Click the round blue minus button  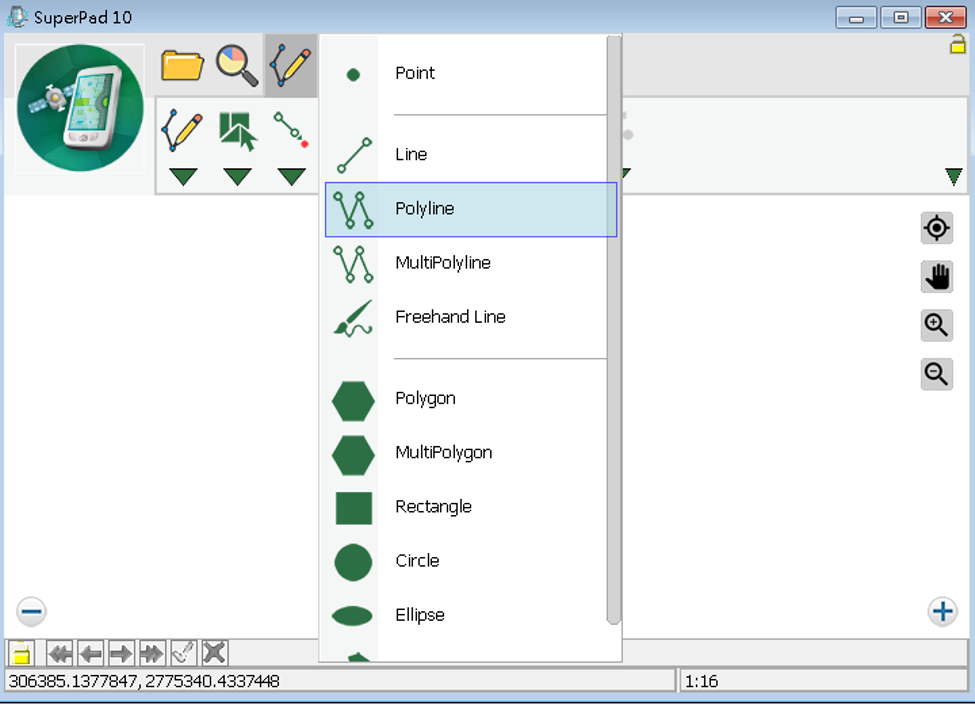[x=31, y=612]
